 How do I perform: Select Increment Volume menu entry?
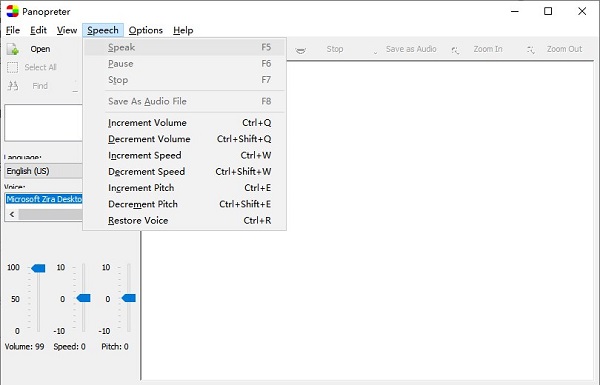184,123
